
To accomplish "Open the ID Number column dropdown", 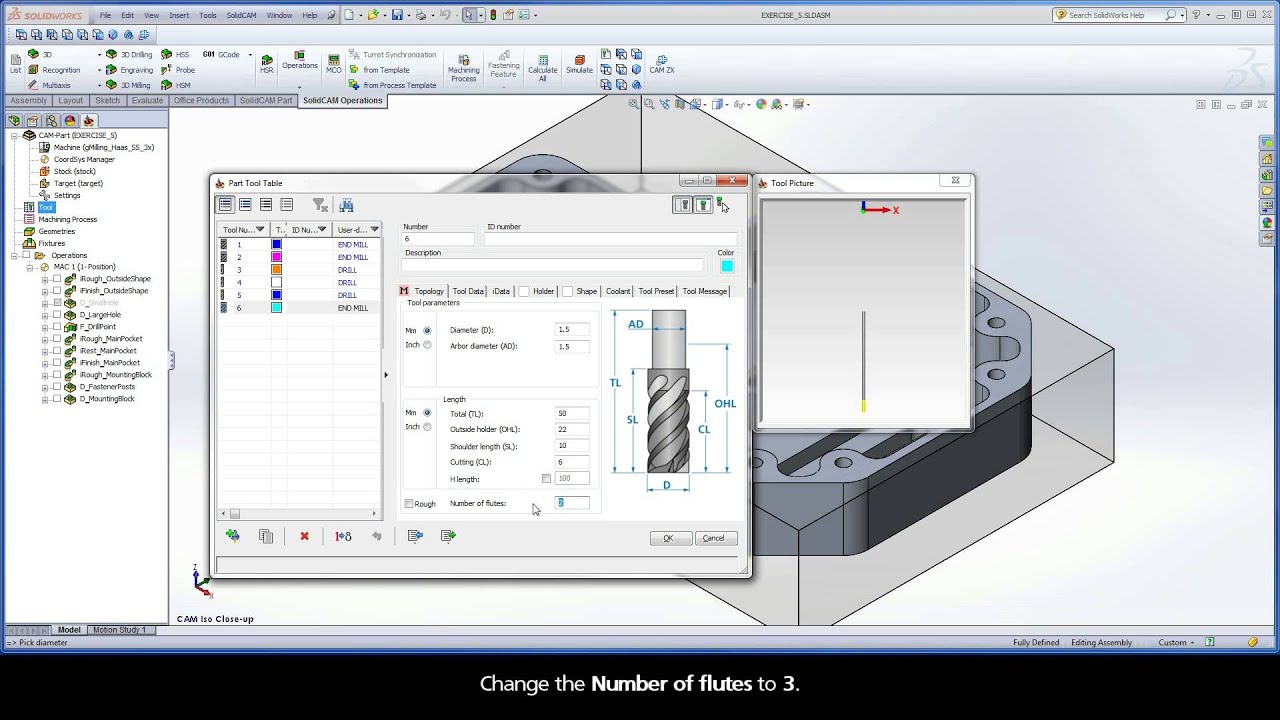I will pyautogui.click(x=322, y=230).
